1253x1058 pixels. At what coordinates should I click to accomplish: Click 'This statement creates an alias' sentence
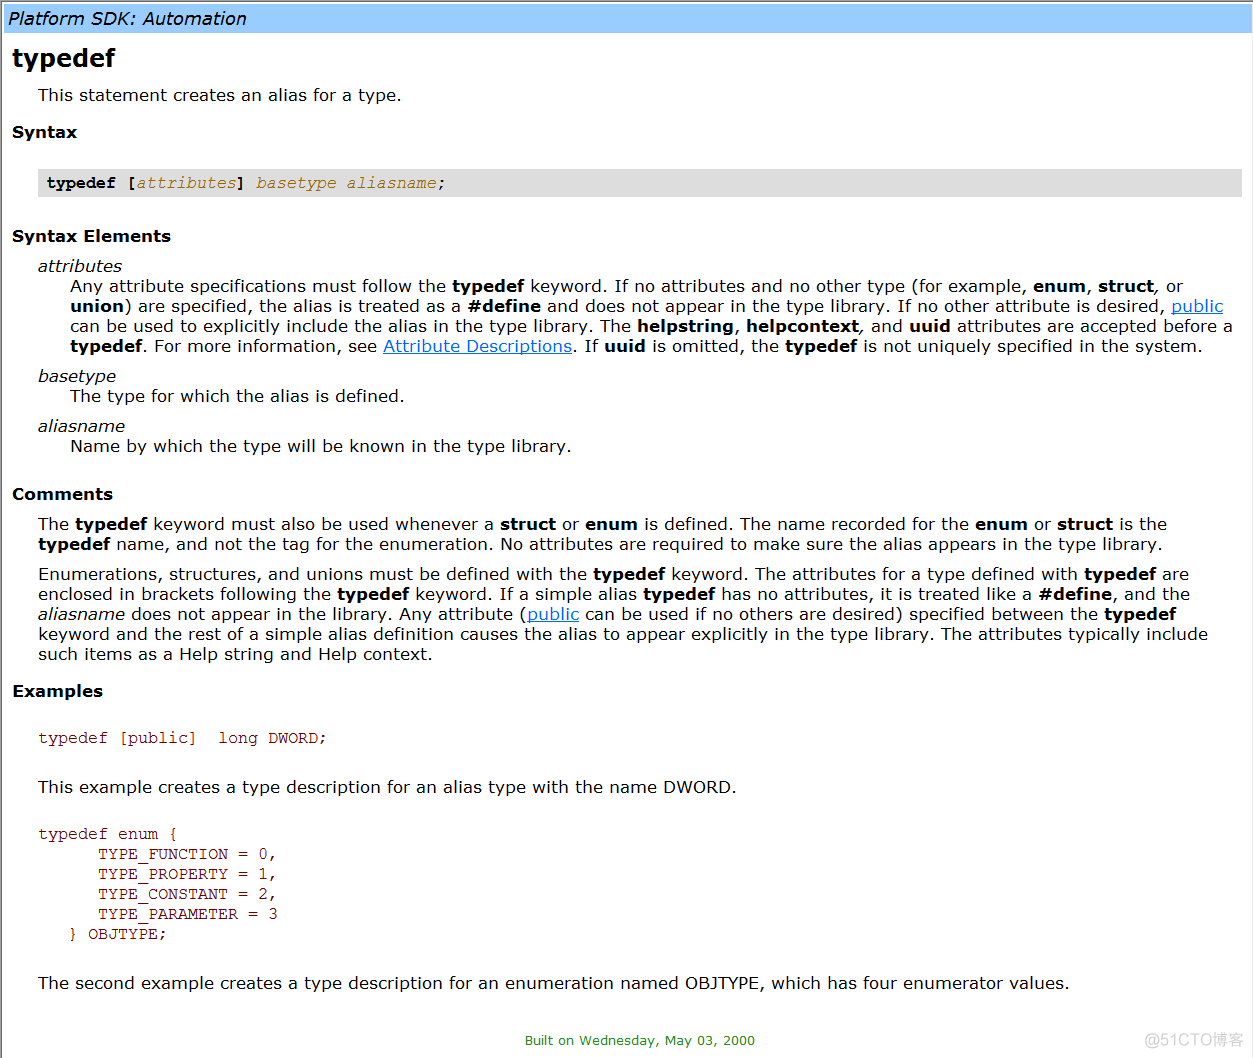(220, 95)
